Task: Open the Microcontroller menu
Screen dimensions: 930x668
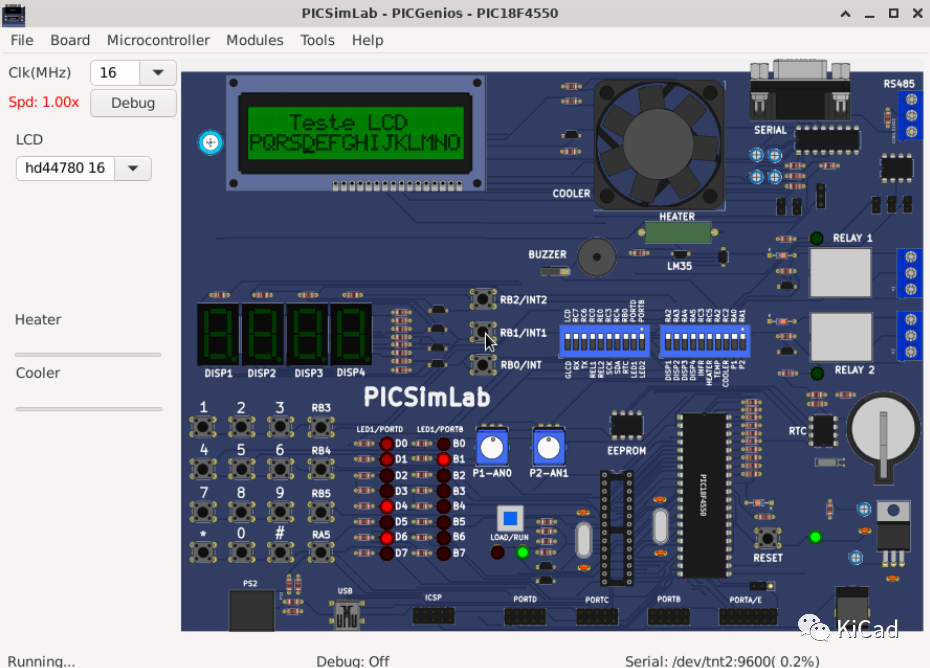Action: click(x=158, y=40)
